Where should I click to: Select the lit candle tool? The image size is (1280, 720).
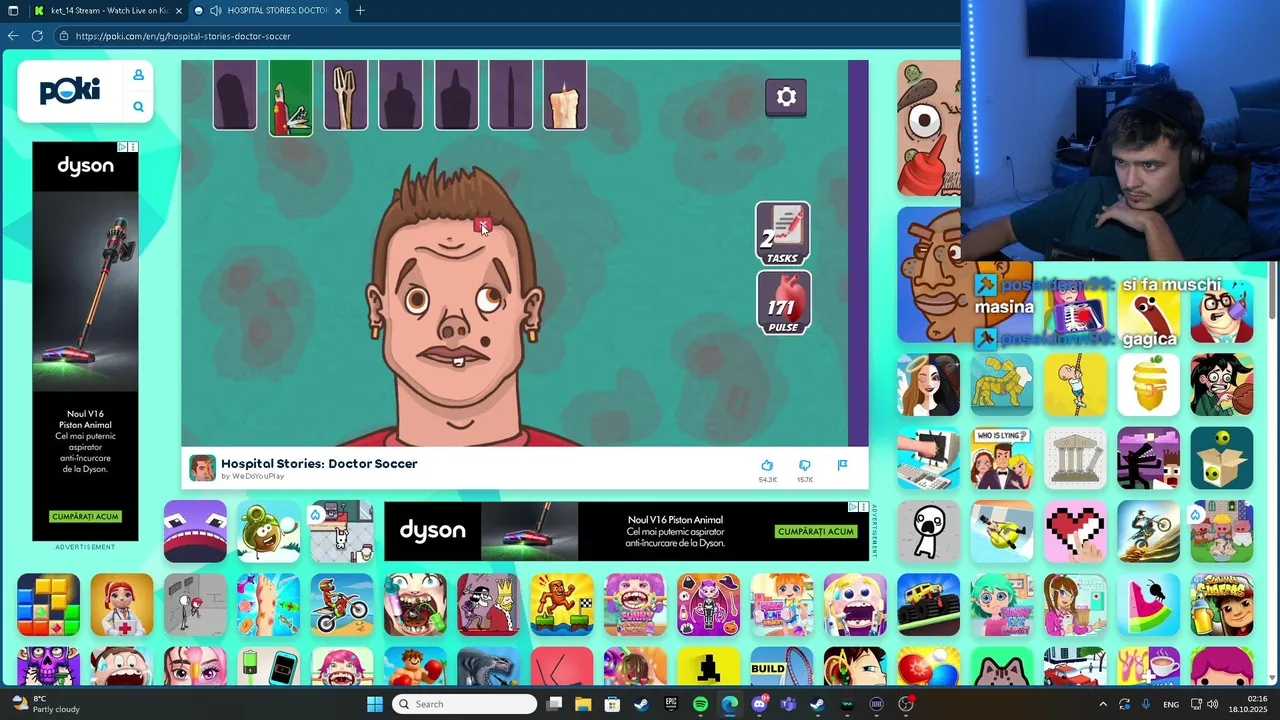(x=564, y=96)
